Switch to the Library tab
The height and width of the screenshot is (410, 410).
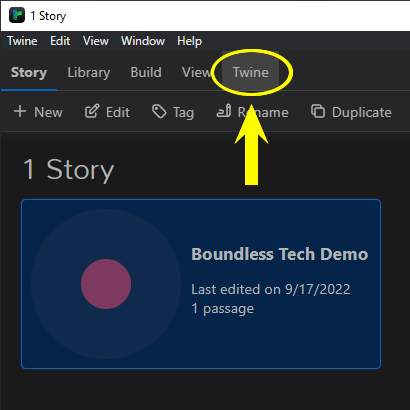[x=89, y=72]
